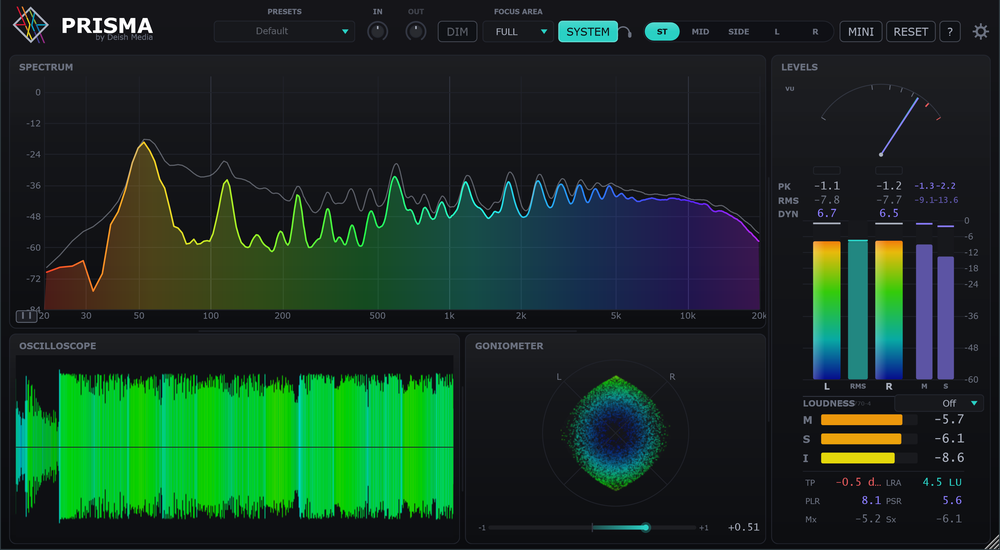Toggle the SYSTEM audio source button

tap(588, 31)
